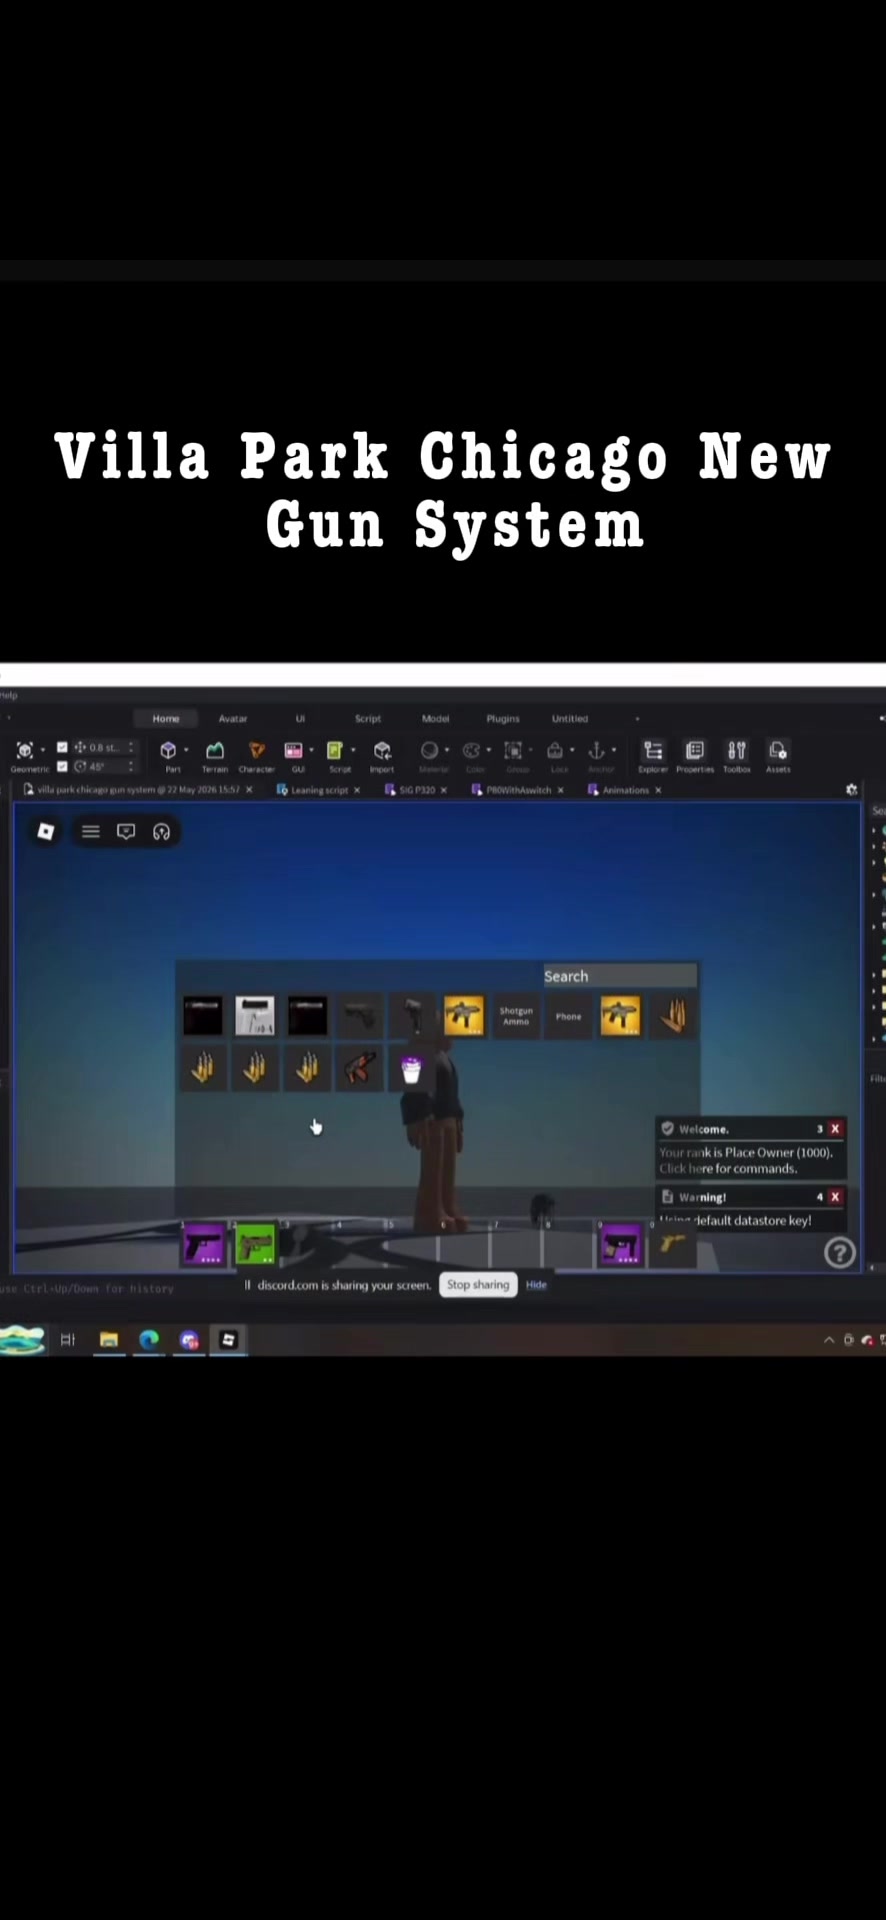This screenshot has height=1920, width=886.
Task: Open Task View on the taskbar
Action: 68,1340
